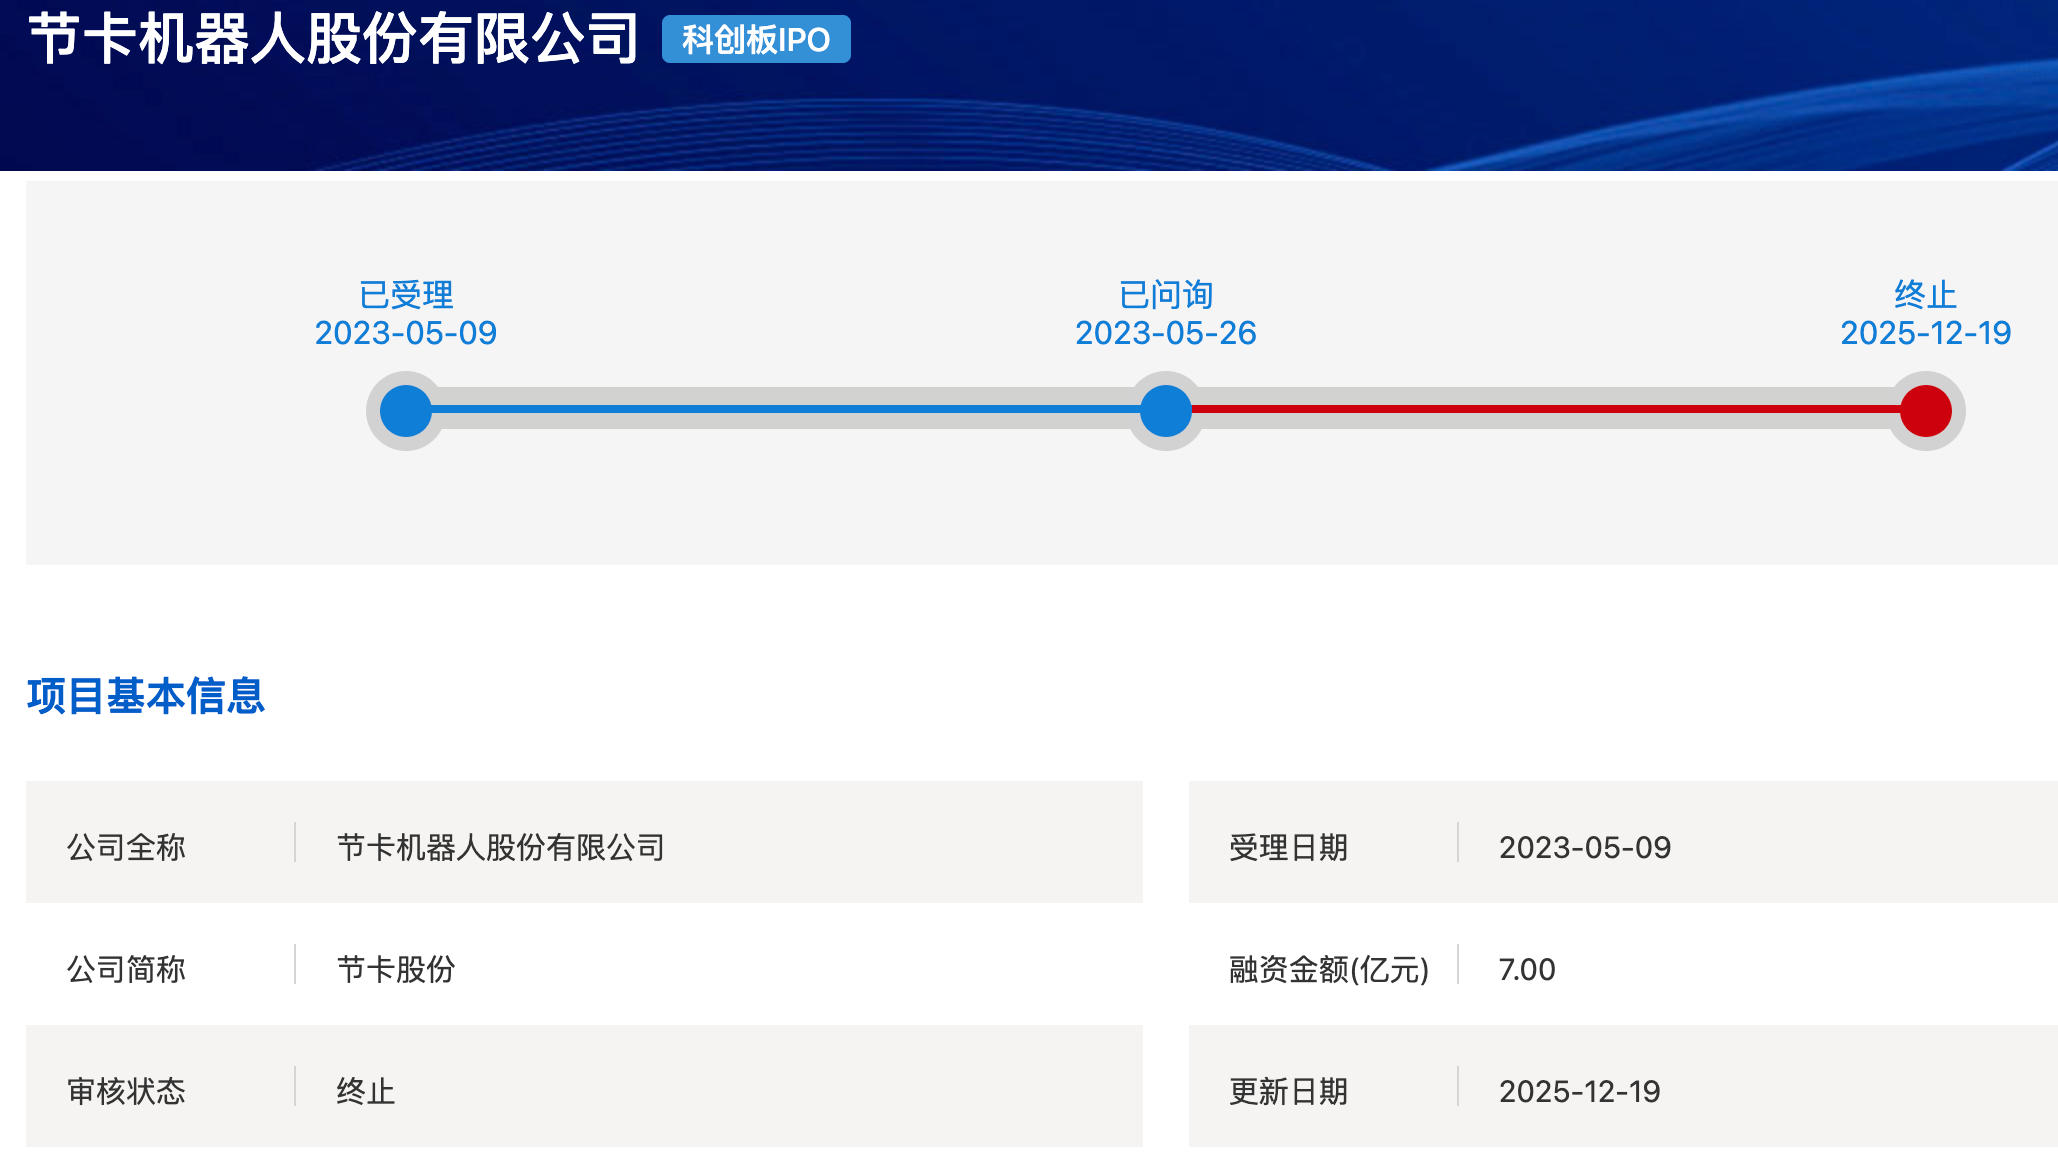The width and height of the screenshot is (2058, 1154).
Task: Click the 融资金额 value 7.00
Action: pyautogui.click(x=1527, y=970)
